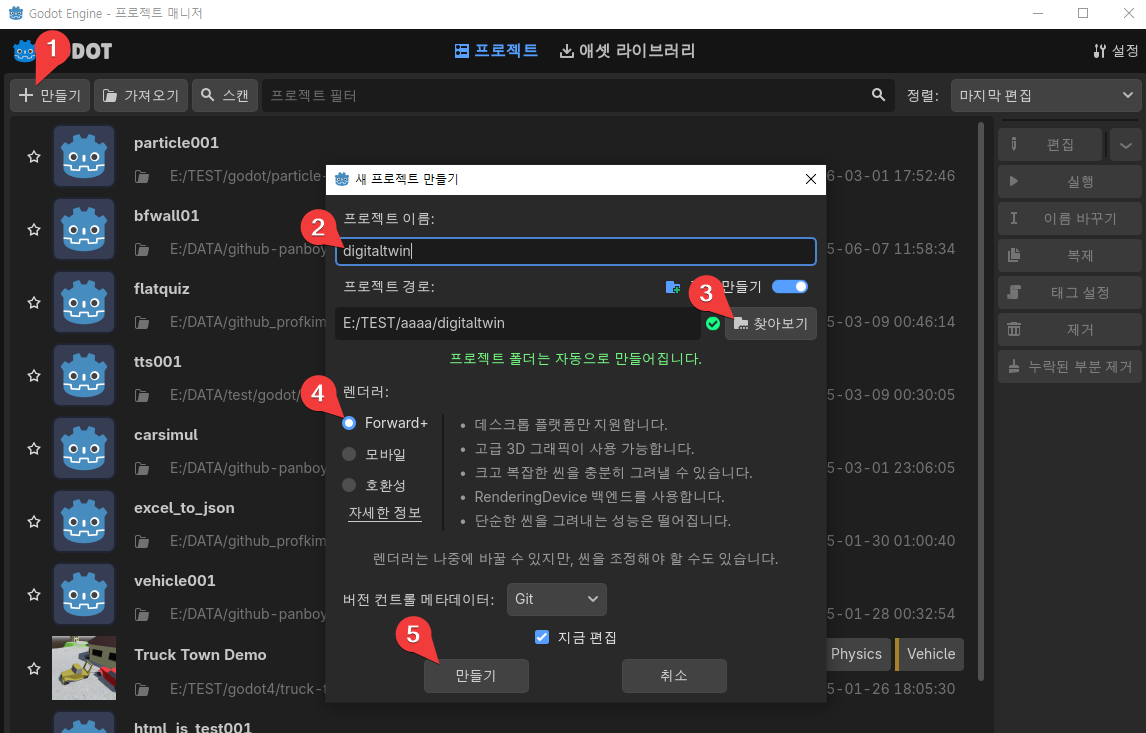The height and width of the screenshot is (733, 1146).
Task: Click the star icon next to particle001
Action: click(33, 157)
